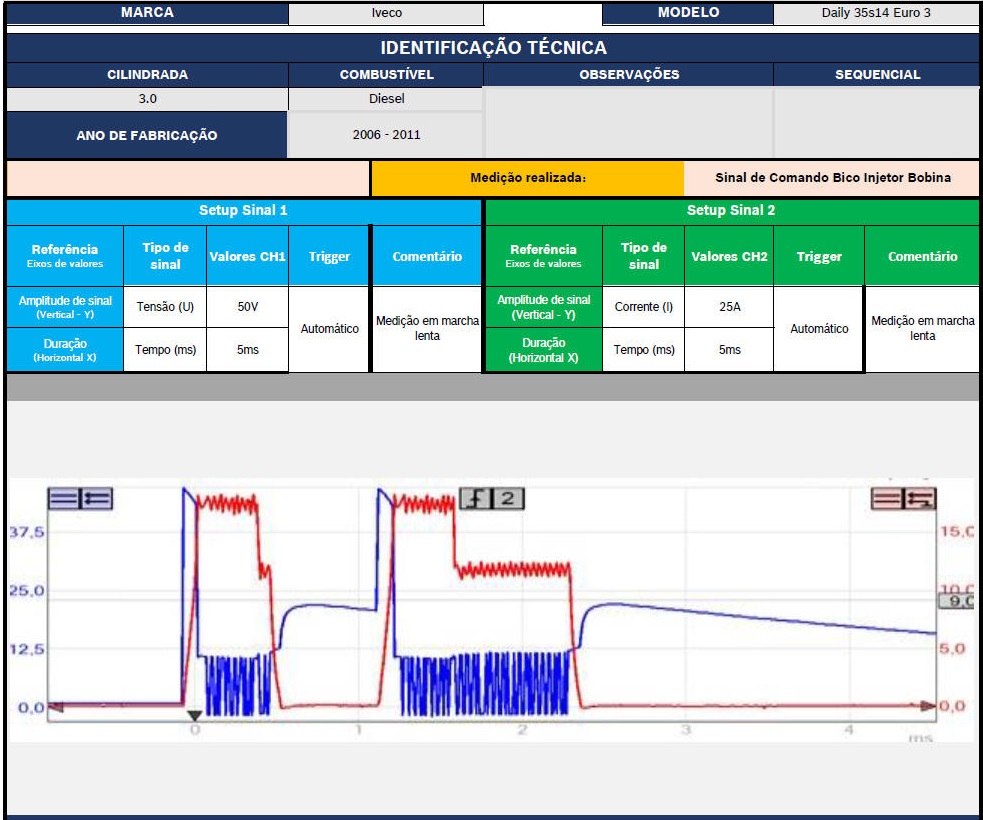The width and height of the screenshot is (983, 820).
Task: Click the blue channel 1 settings icon
Action: click(x=63, y=498)
